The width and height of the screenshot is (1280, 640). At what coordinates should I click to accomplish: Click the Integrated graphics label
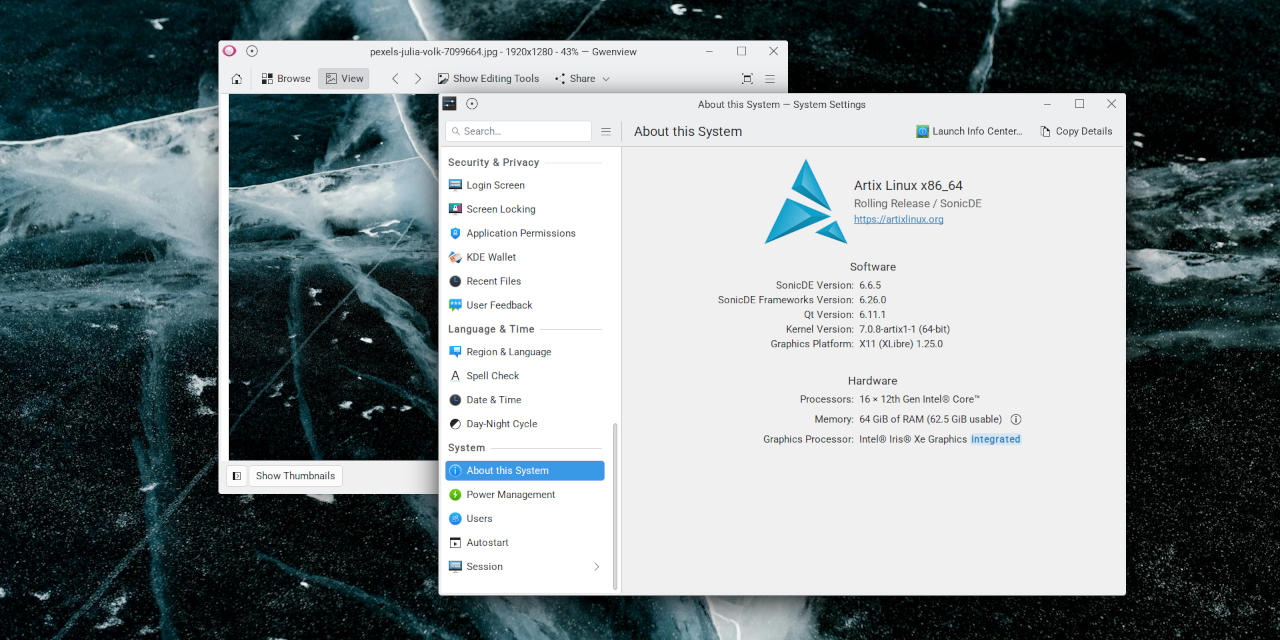[x=996, y=439]
